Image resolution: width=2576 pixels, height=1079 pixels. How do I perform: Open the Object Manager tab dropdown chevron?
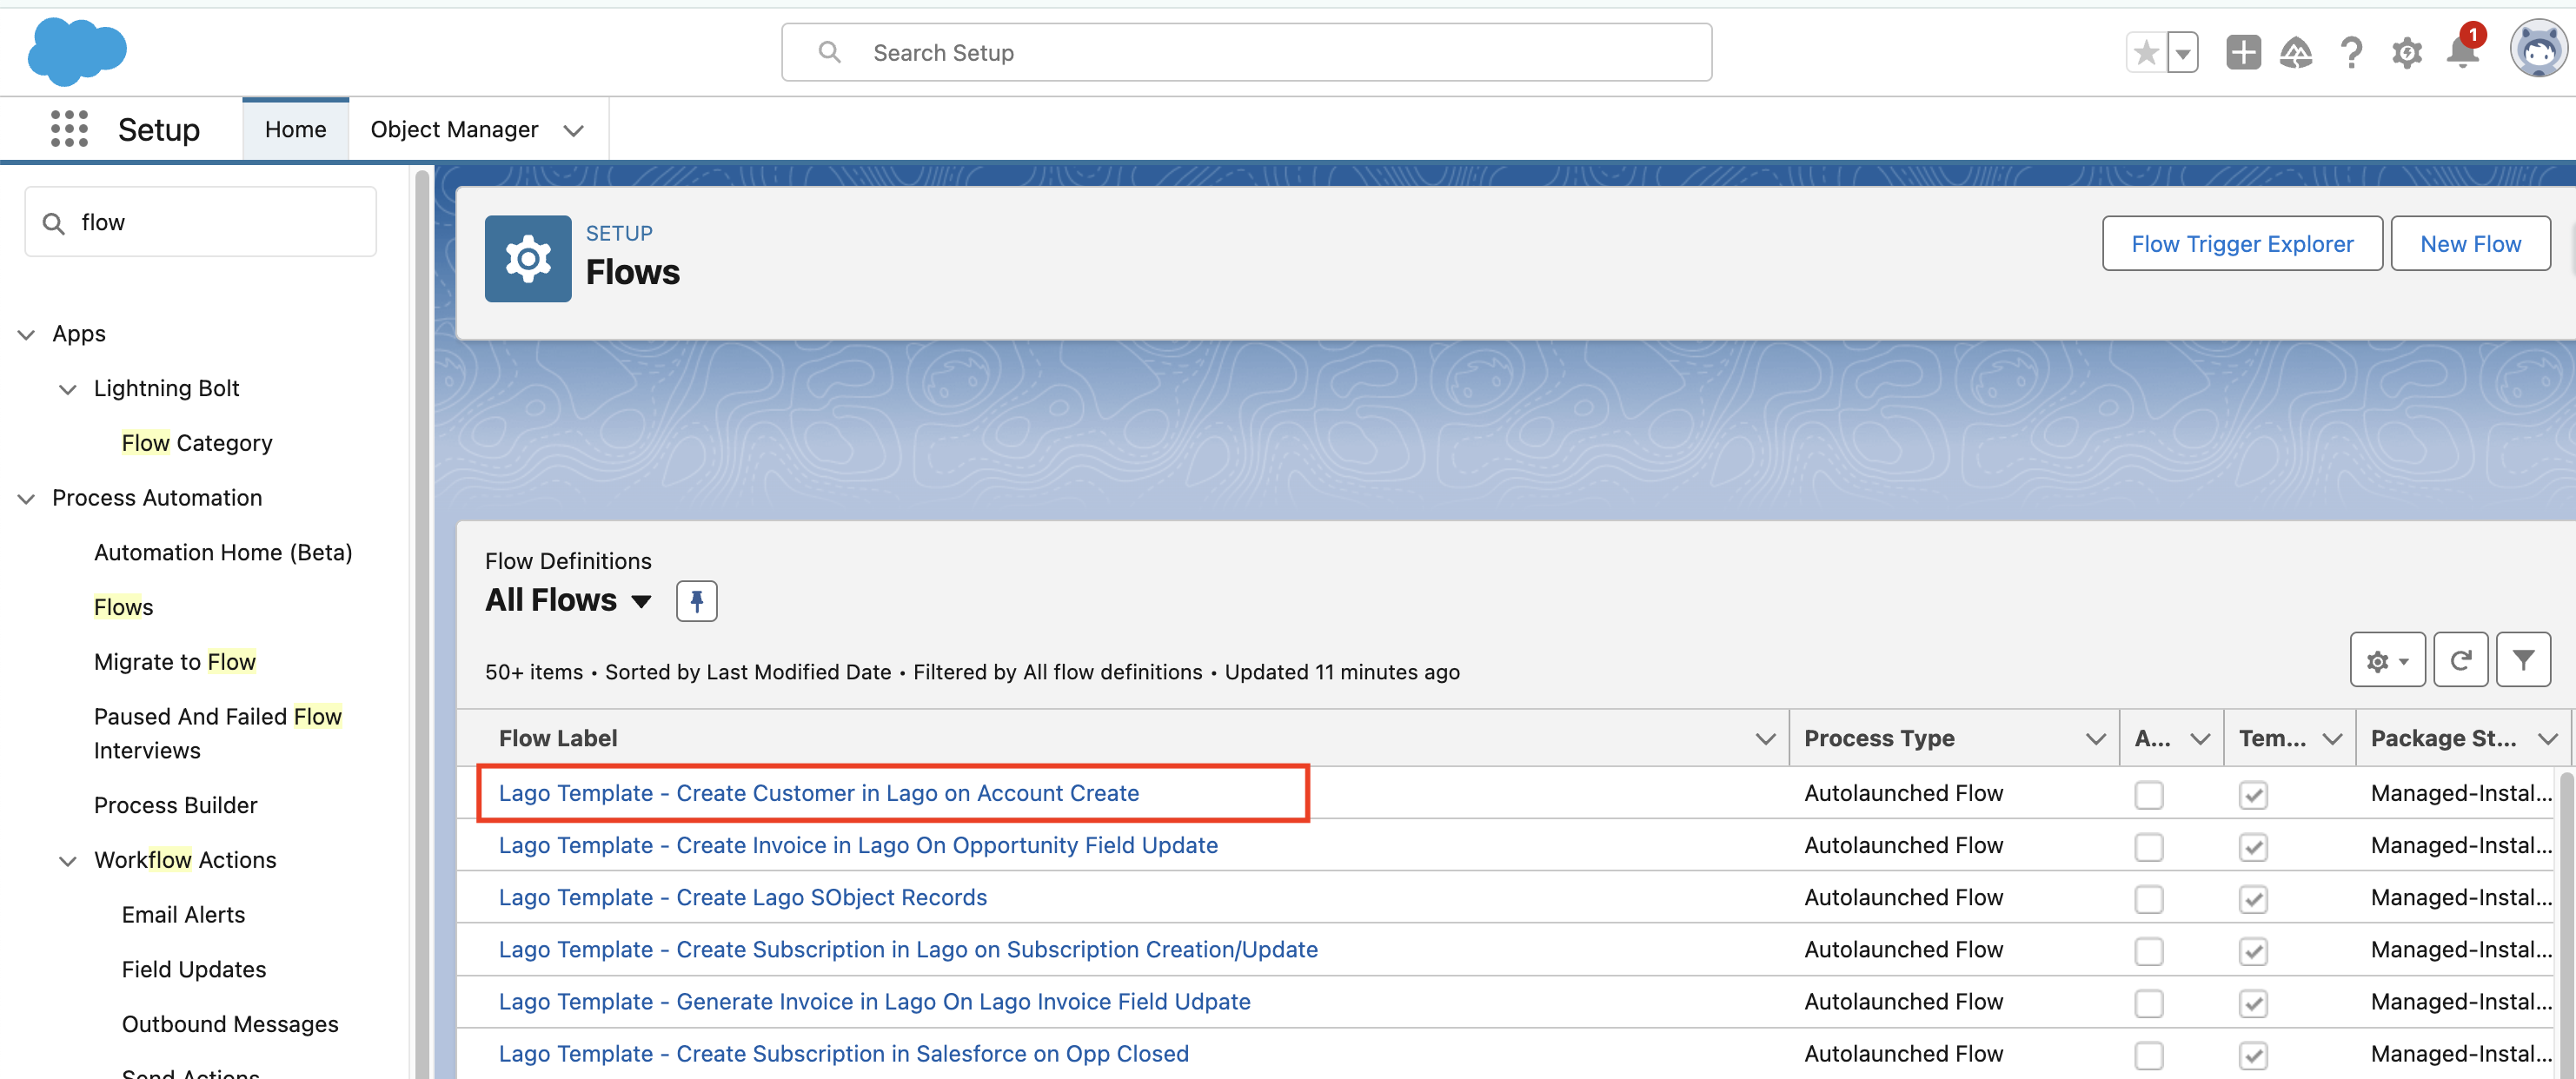pyautogui.click(x=573, y=130)
